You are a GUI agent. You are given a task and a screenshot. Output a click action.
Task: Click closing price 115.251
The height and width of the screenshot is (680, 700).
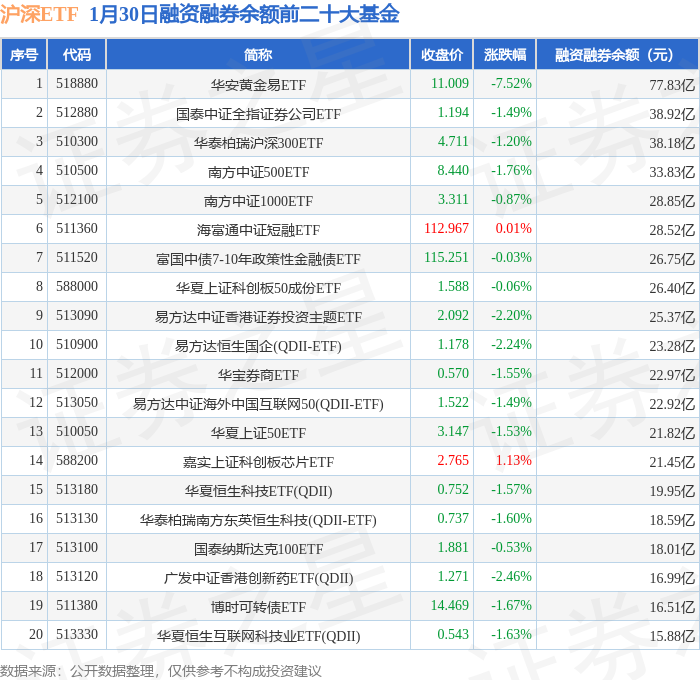tap(446, 257)
